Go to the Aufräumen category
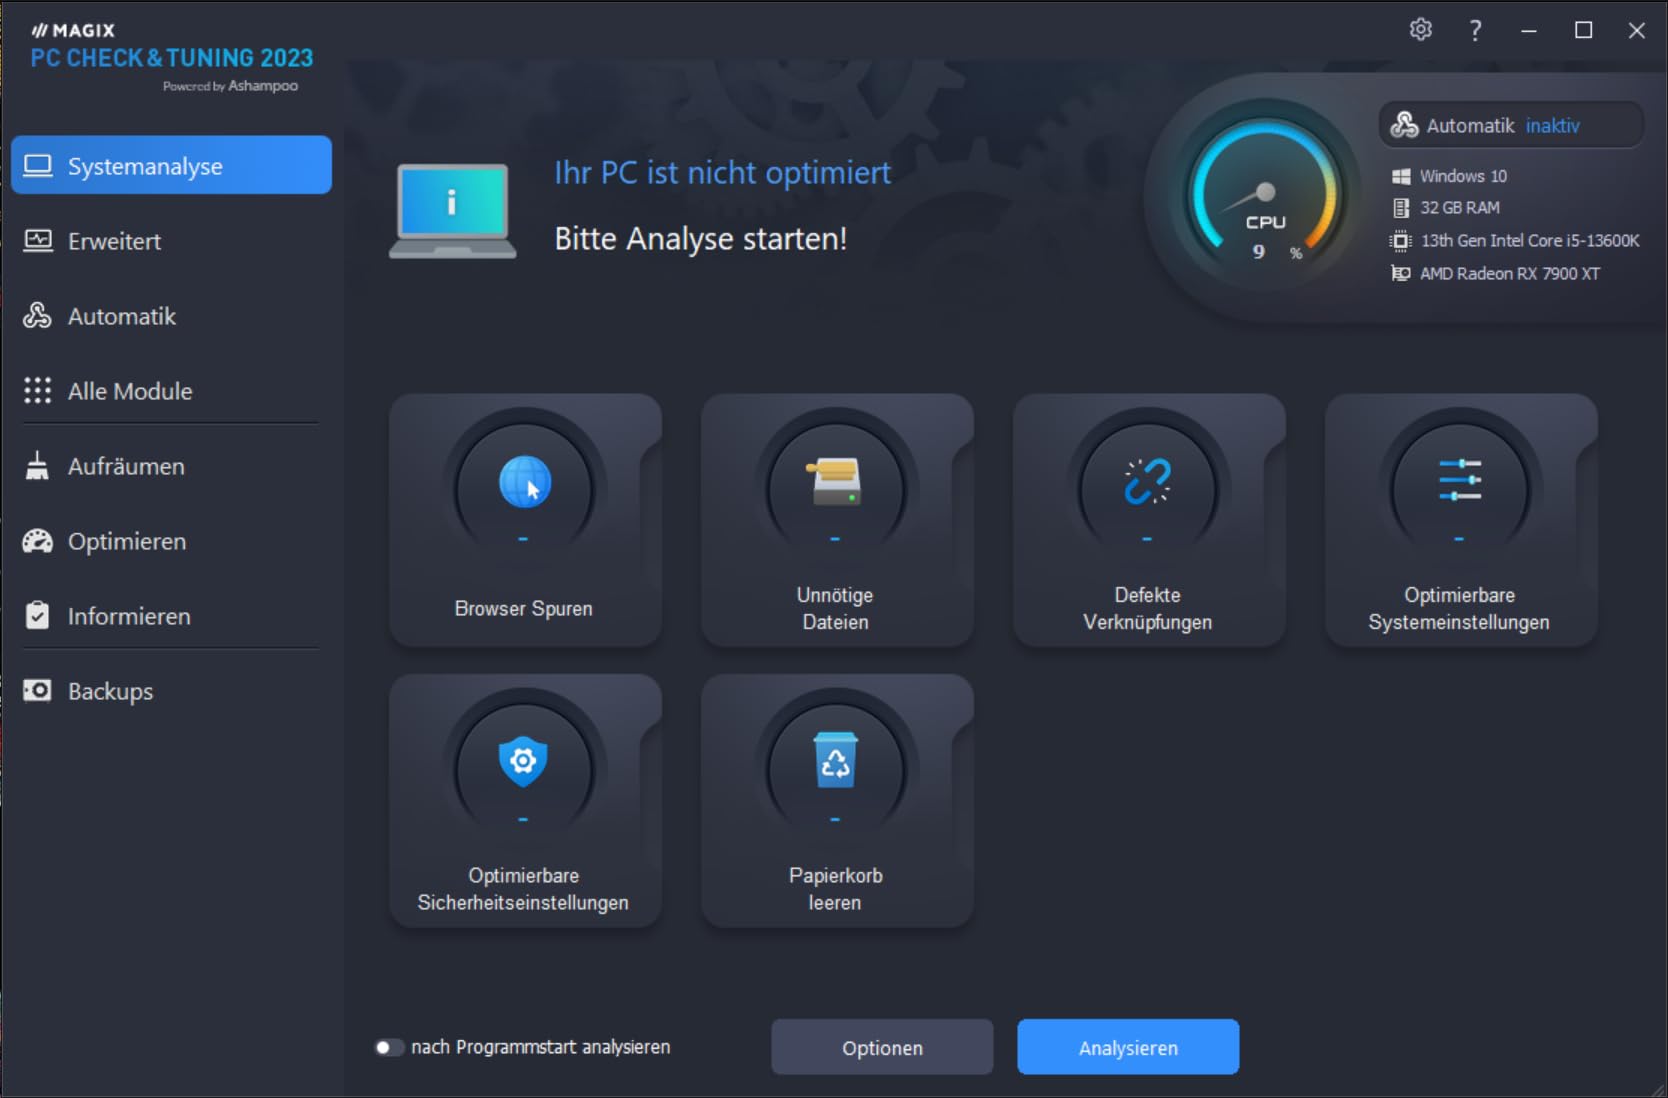This screenshot has width=1668, height=1098. click(x=171, y=466)
